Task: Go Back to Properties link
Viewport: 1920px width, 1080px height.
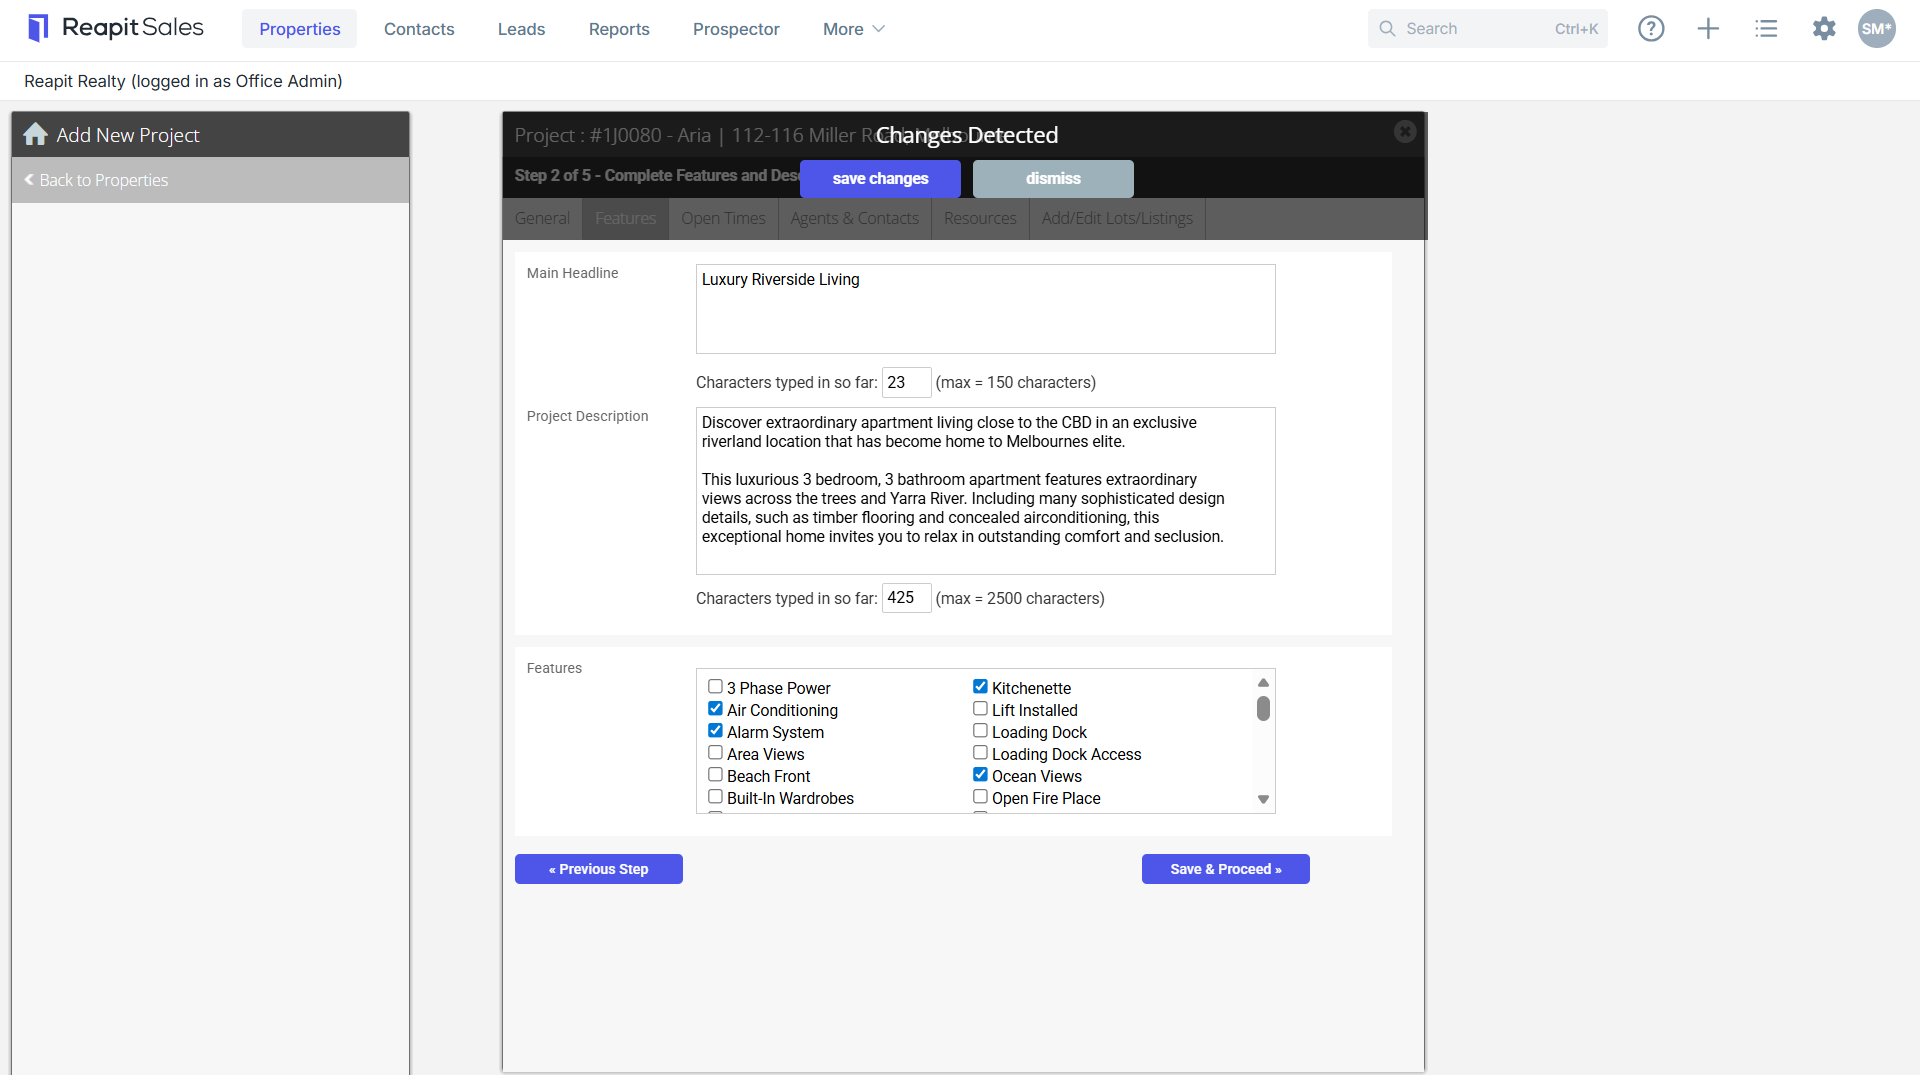Action: tap(96, 180)
